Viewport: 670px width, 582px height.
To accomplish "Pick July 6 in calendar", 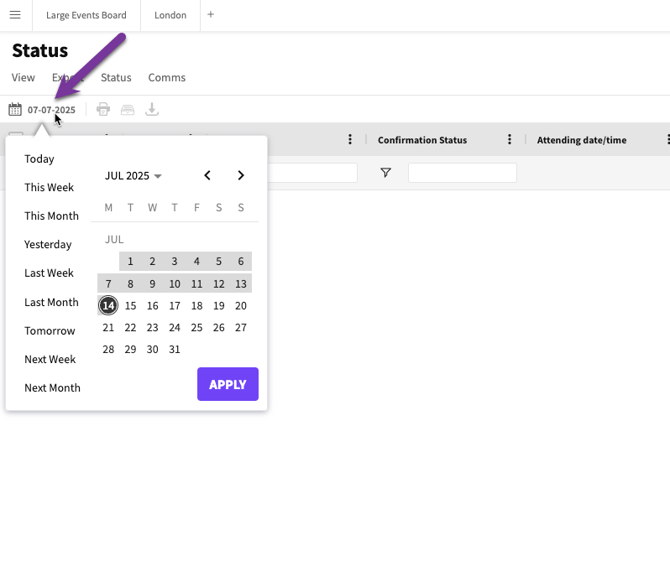I will (241, 261).
